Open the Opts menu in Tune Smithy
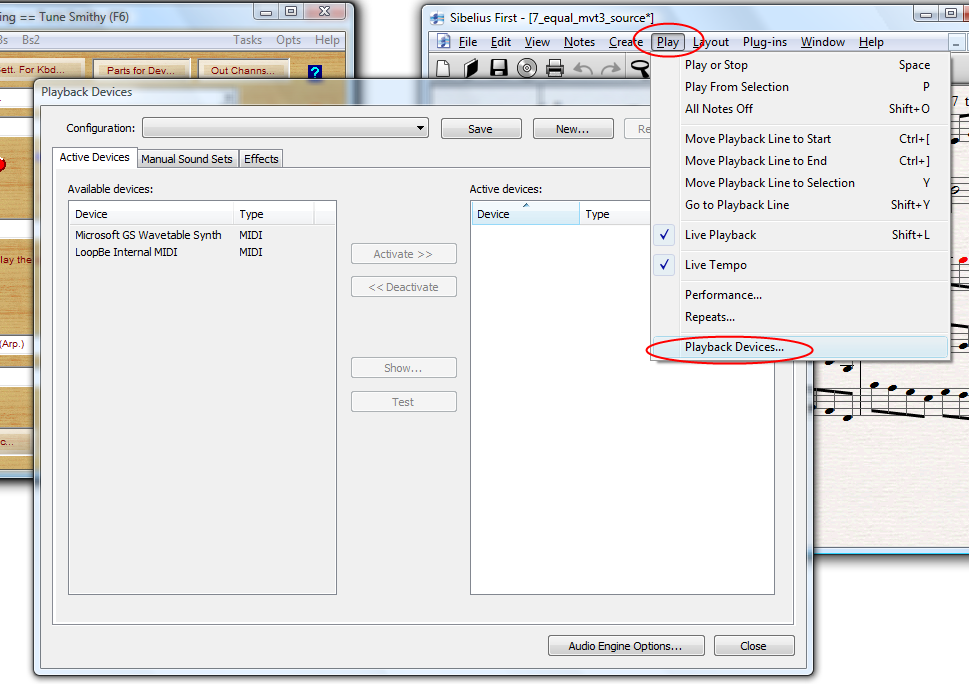The height and width of the screenshot is (684, 969). coord(289,40)
